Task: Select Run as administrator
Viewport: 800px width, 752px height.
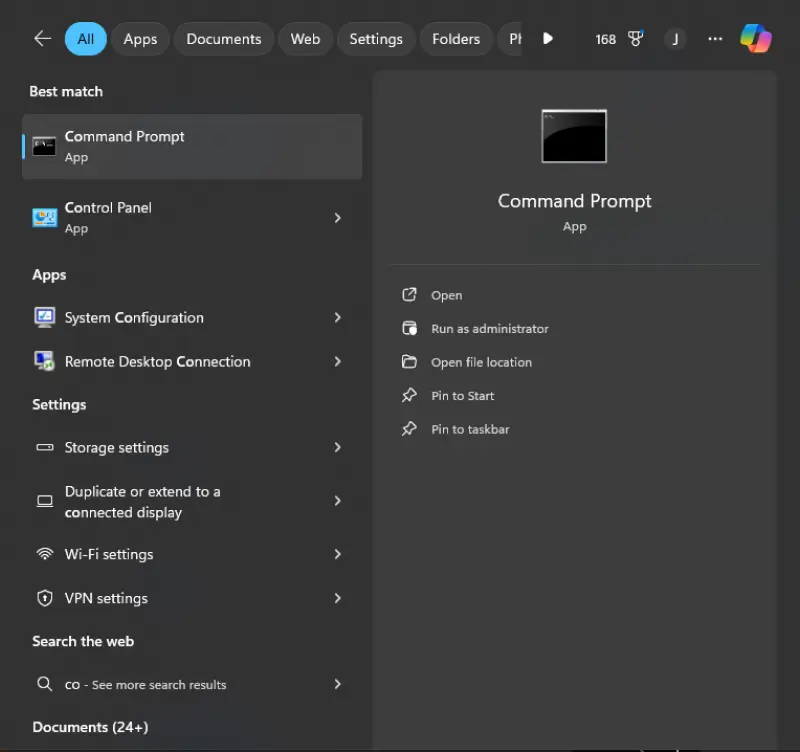Action: pyautogui.click(x=489, y=329)
